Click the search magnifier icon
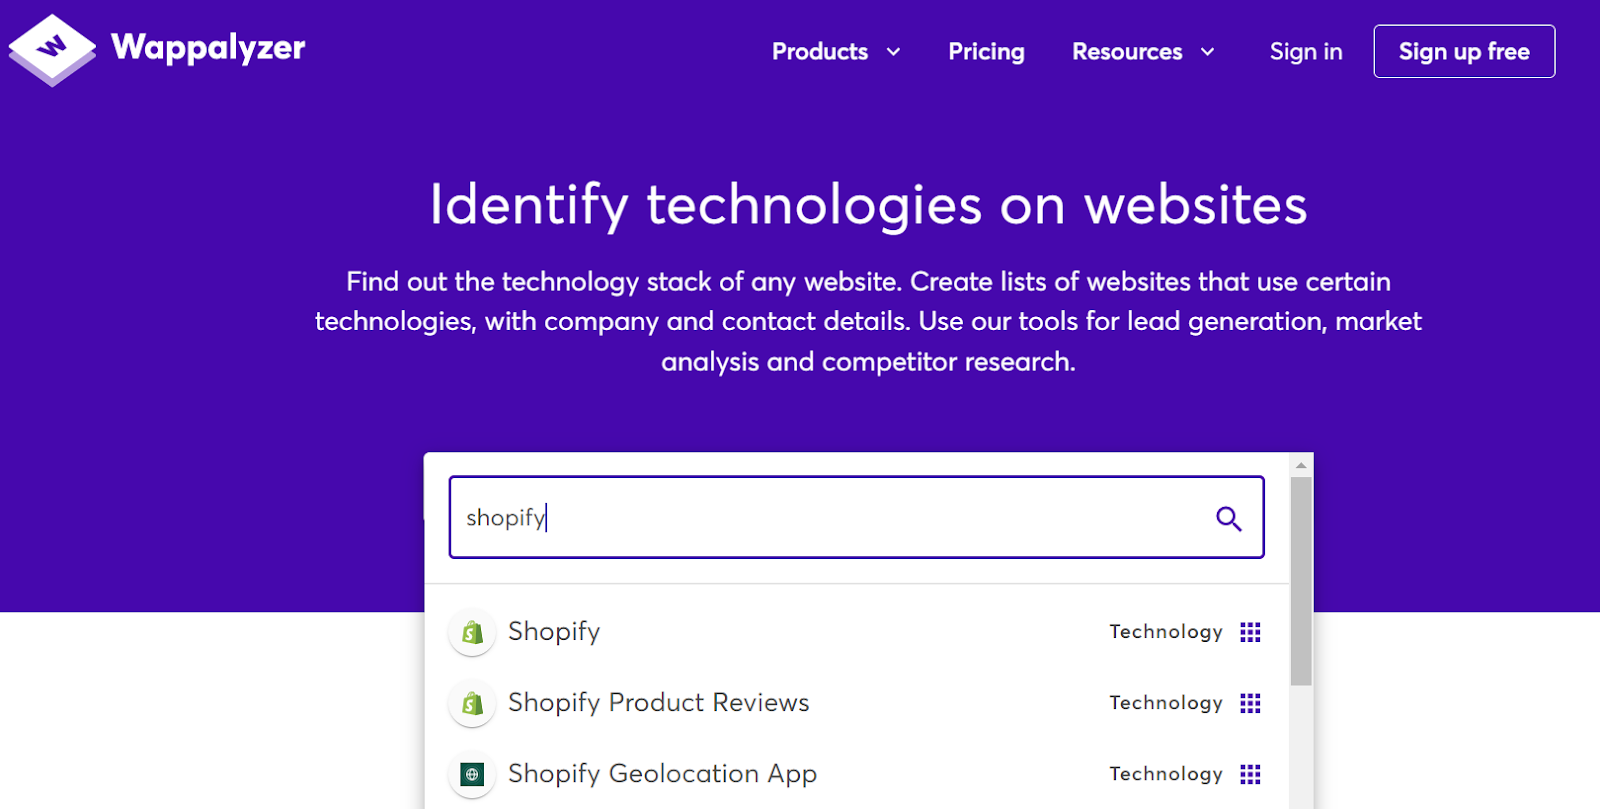Screen dimensions: 1600x809 tap(1228, 518)
